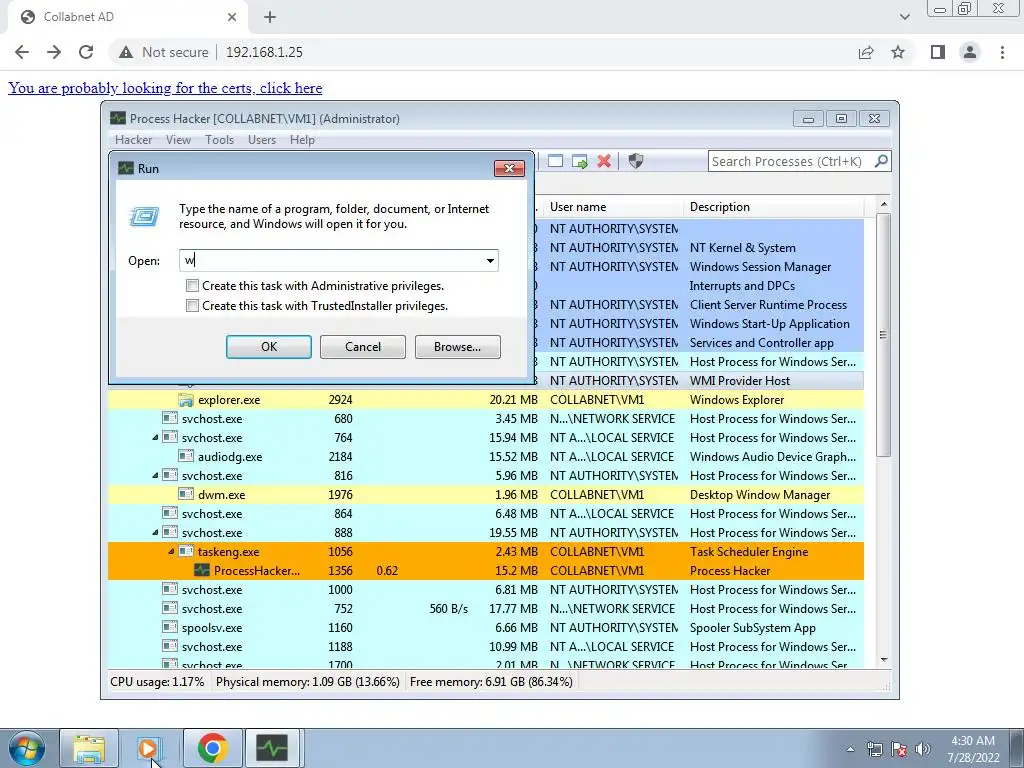Click the CPU usage status bar entry
1024x768 pixels.
[157, 682]
